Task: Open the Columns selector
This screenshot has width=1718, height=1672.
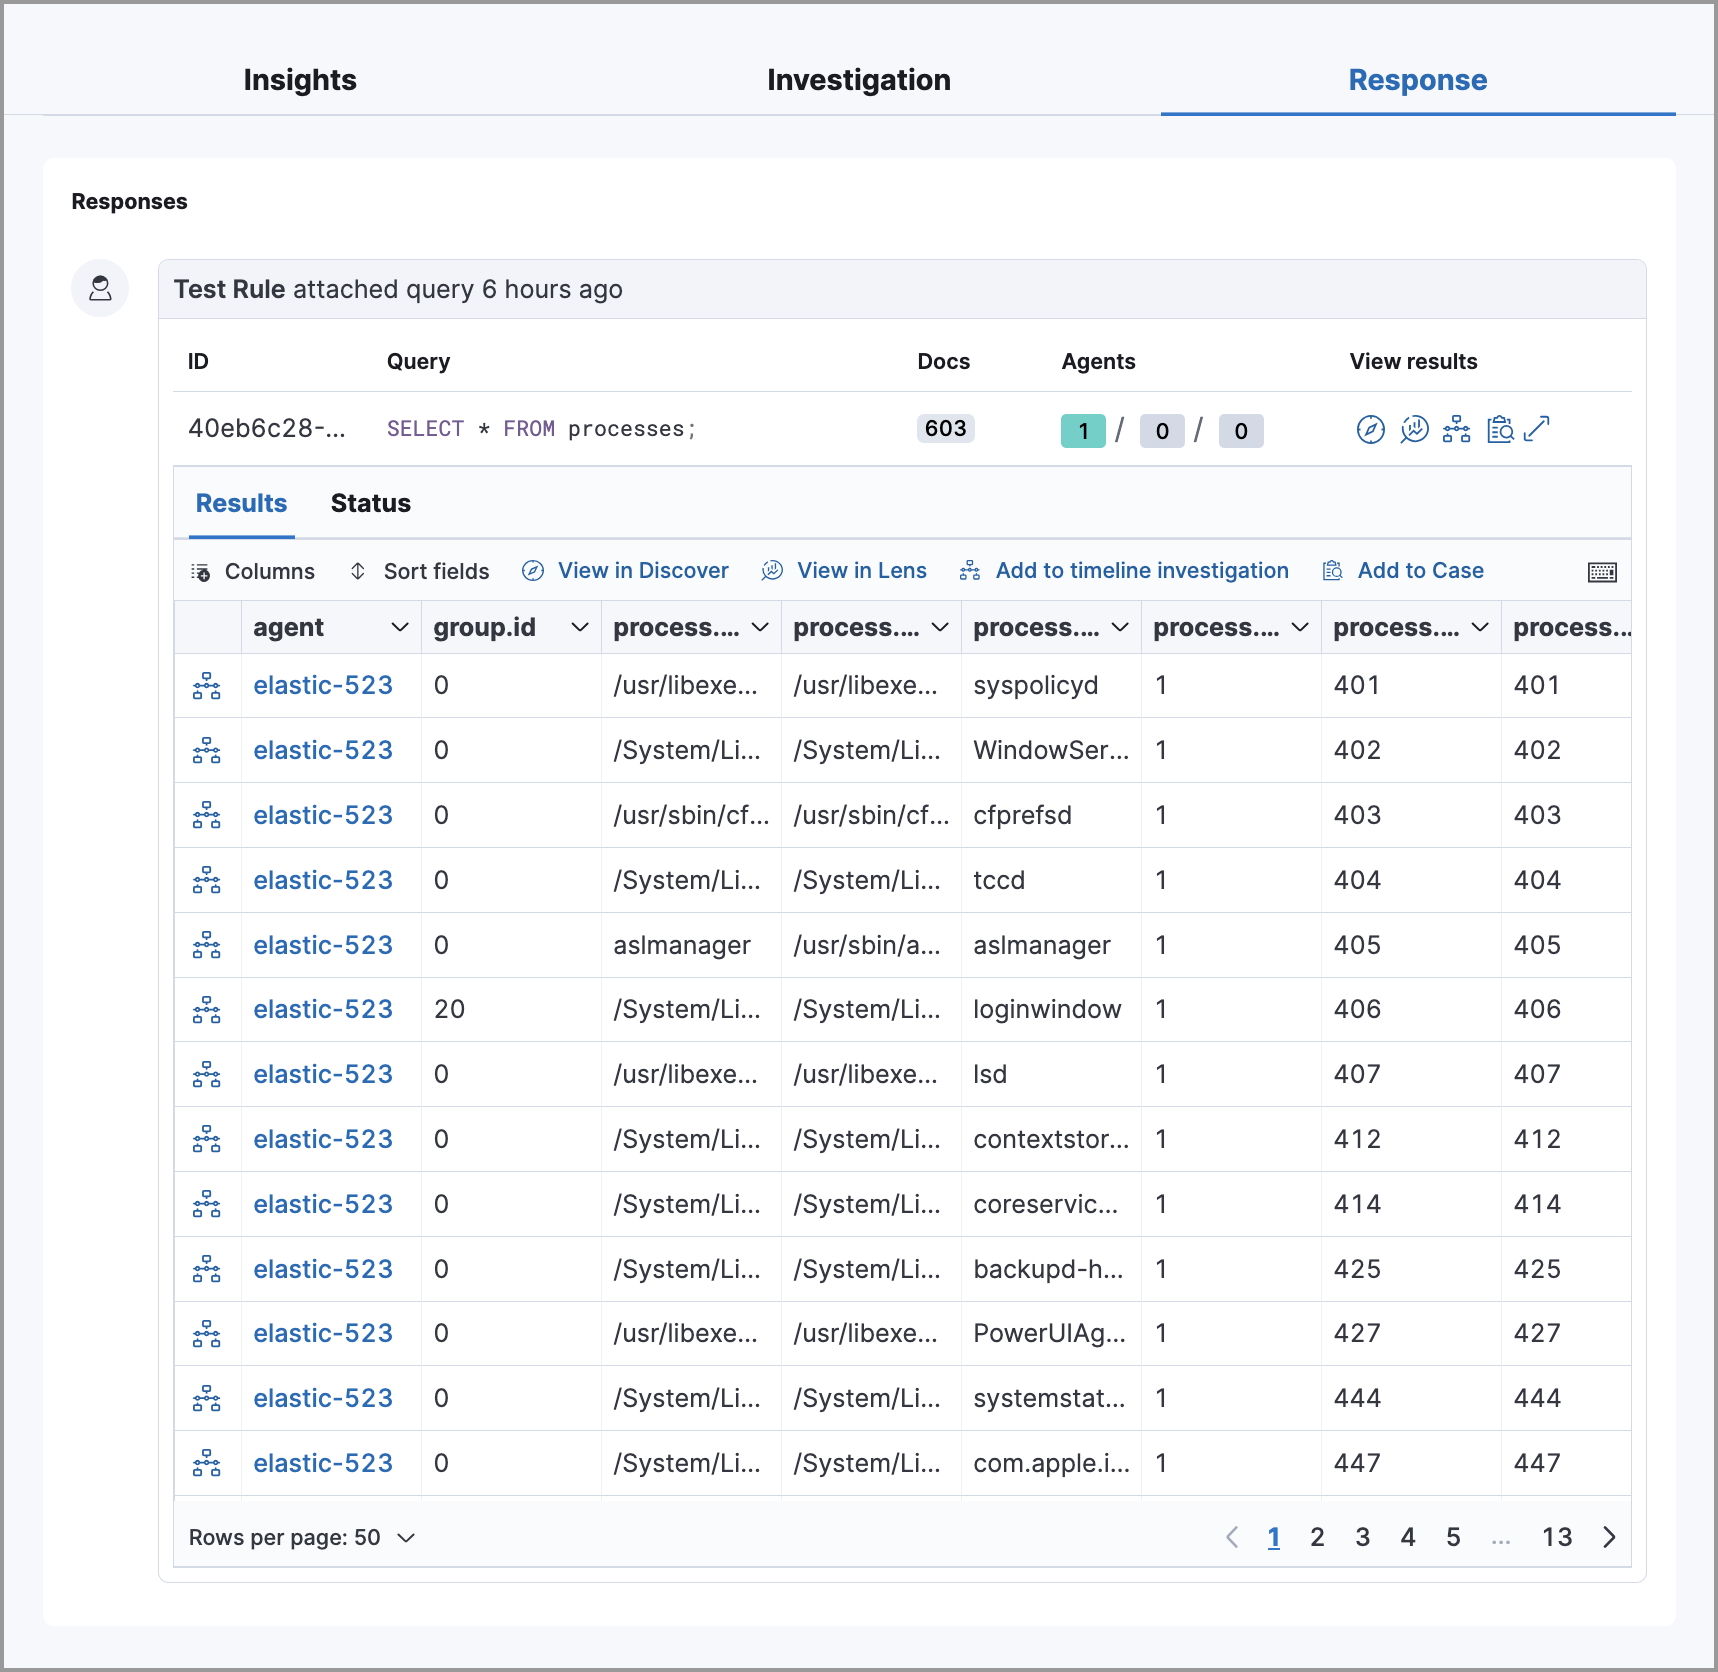Action: pyautogui.click(x=254, y=570)
